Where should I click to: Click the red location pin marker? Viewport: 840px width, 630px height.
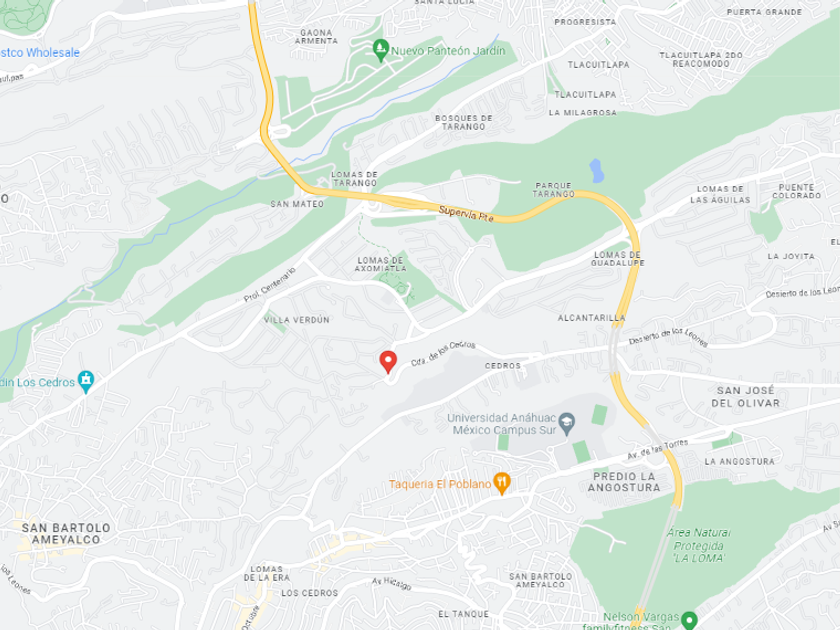click(x=388, y=362)
